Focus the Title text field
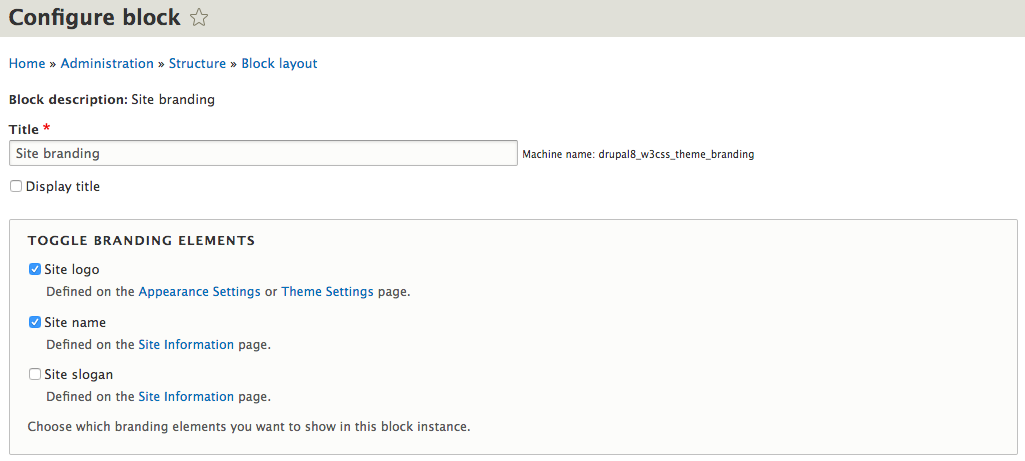1025x461 pixels. (x=263, y=153)
